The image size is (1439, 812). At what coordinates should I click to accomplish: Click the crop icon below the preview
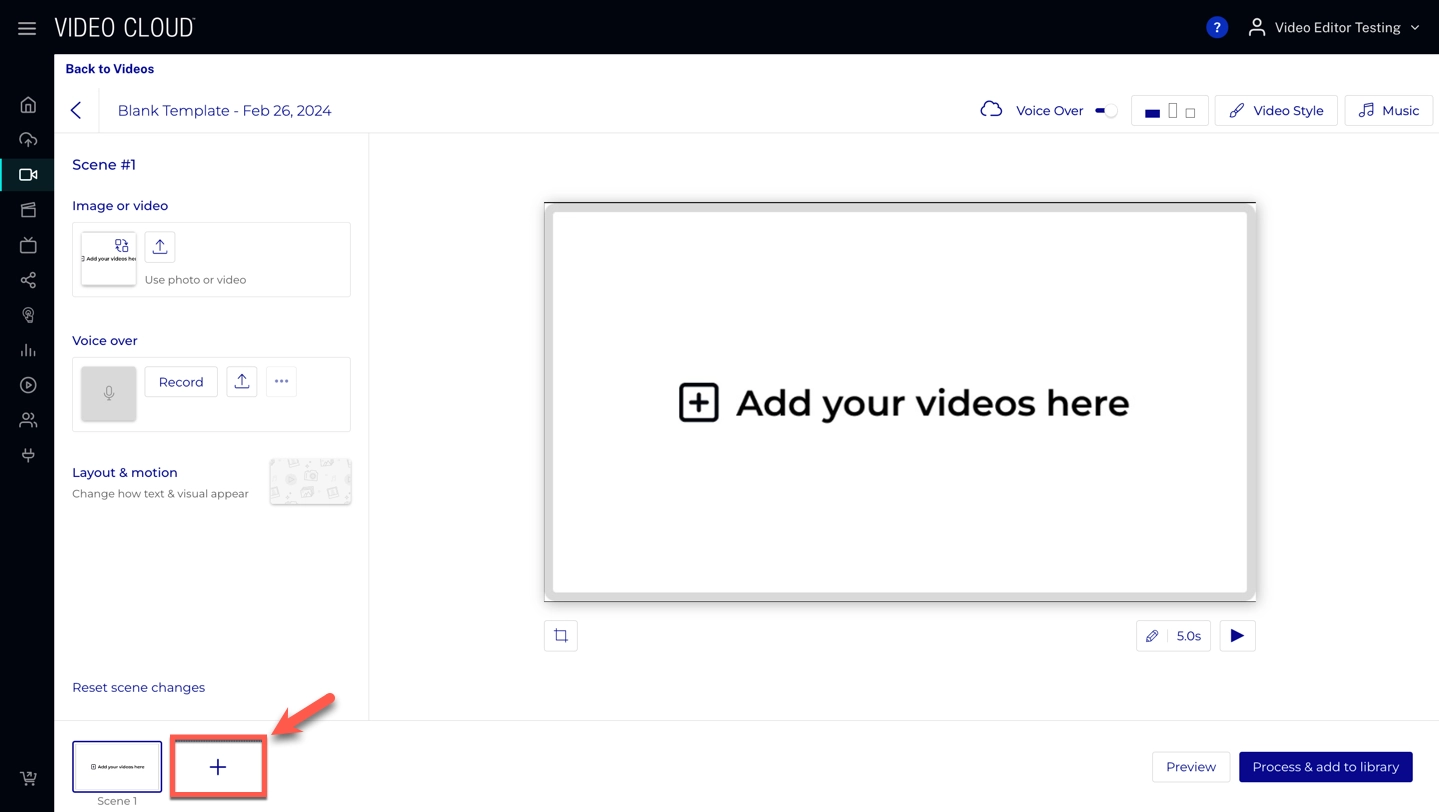tap(561, 636)
